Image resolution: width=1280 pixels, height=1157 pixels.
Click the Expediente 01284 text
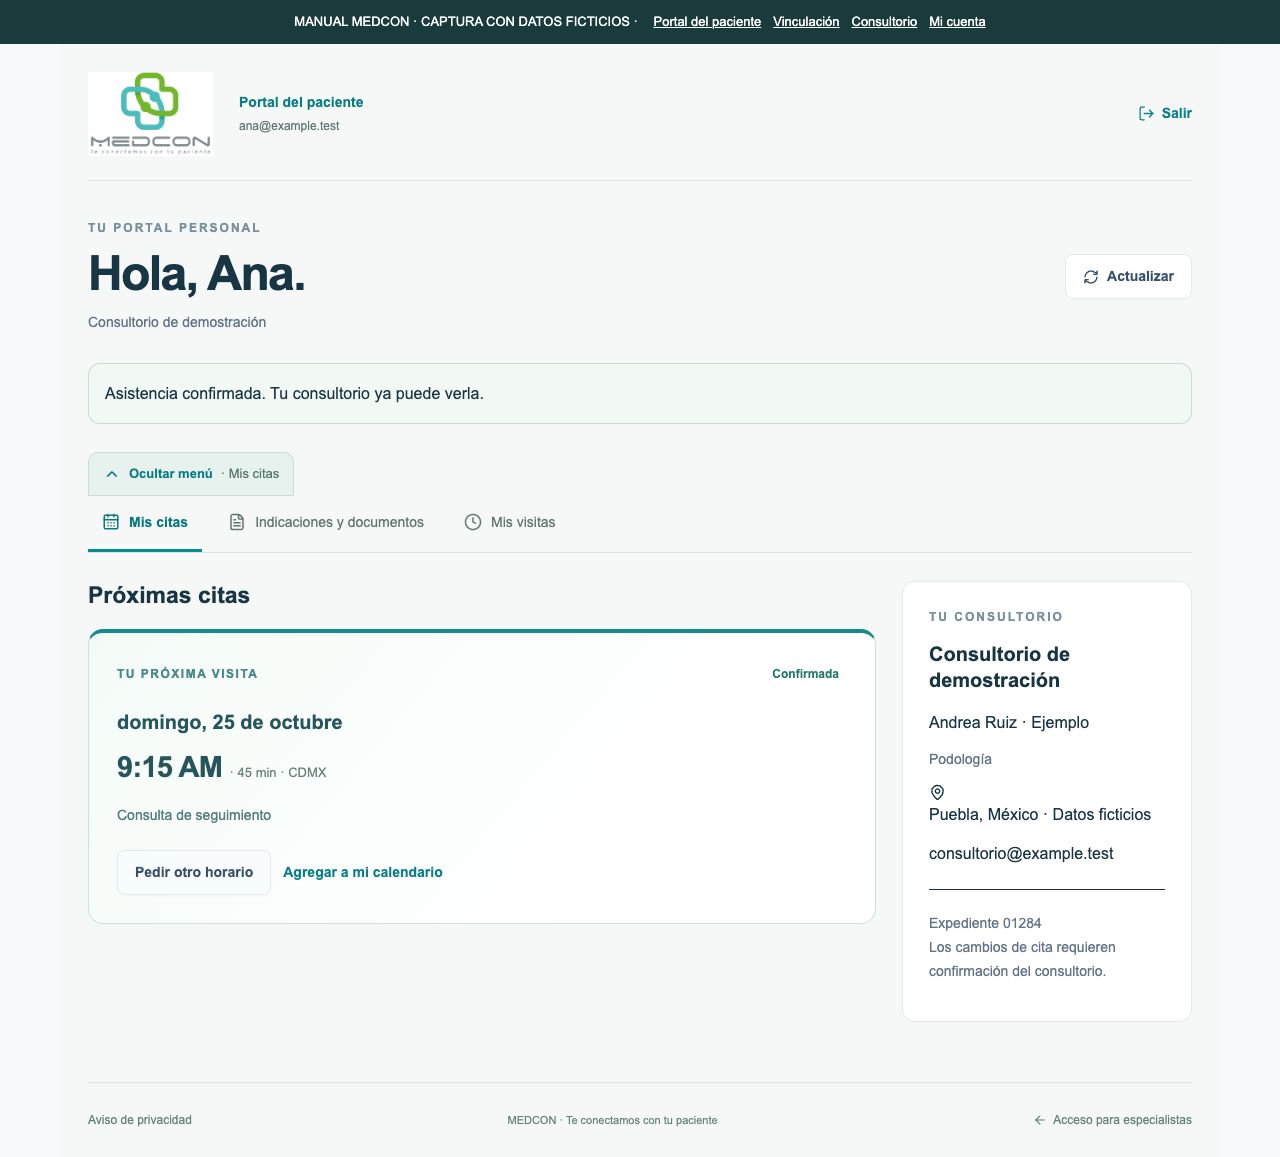(985, 923)
